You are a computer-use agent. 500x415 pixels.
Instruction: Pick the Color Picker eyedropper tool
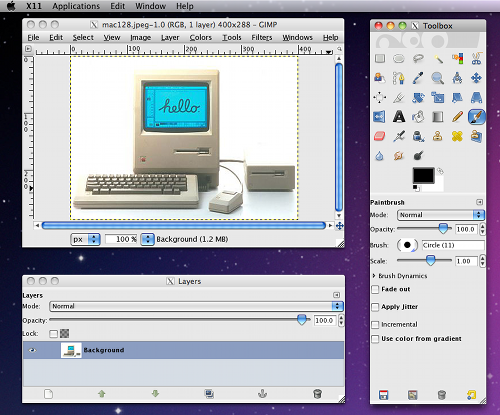tap(418, 78)
